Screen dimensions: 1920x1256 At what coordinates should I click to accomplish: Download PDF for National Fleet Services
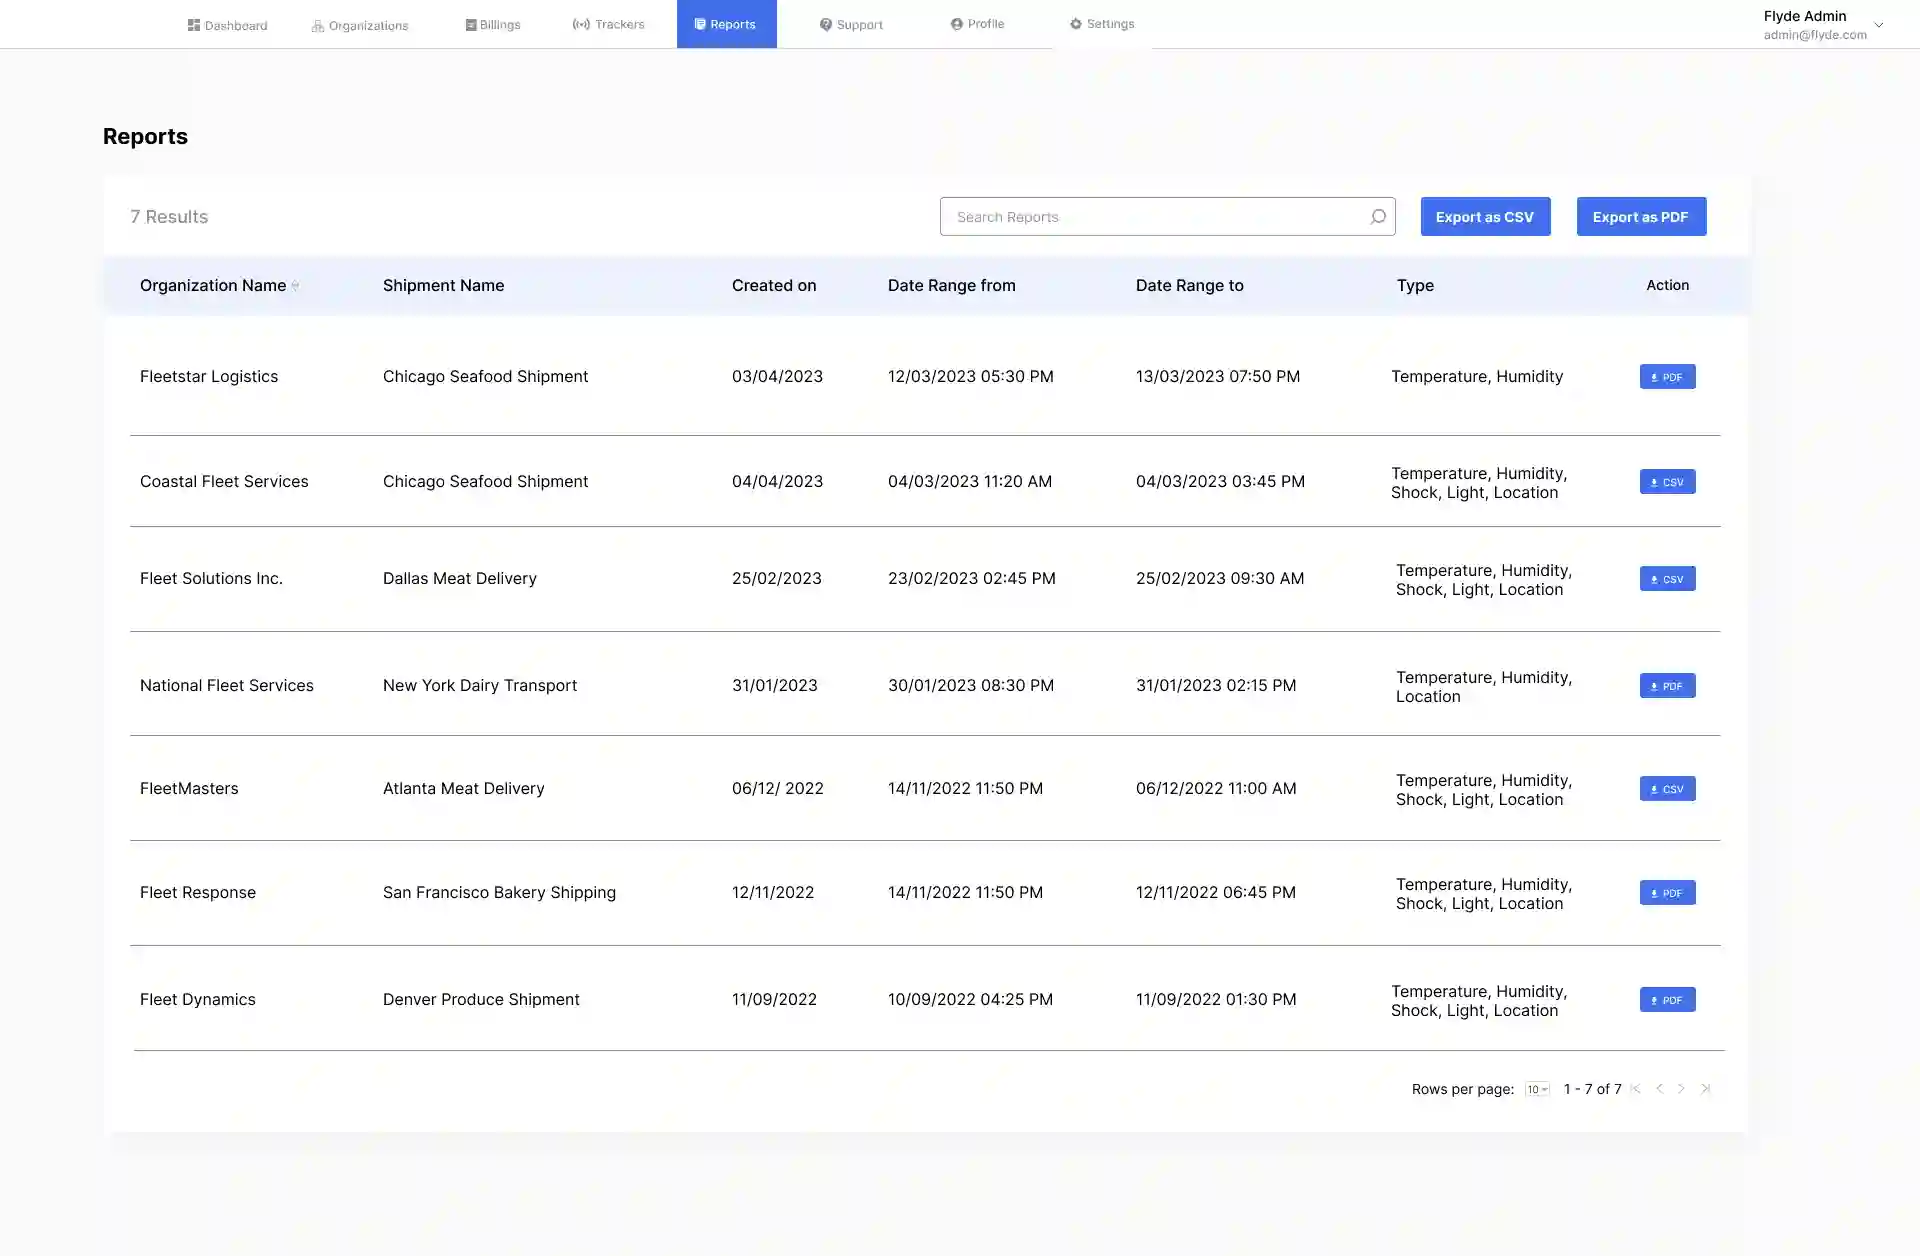(x=1667, y=686)
